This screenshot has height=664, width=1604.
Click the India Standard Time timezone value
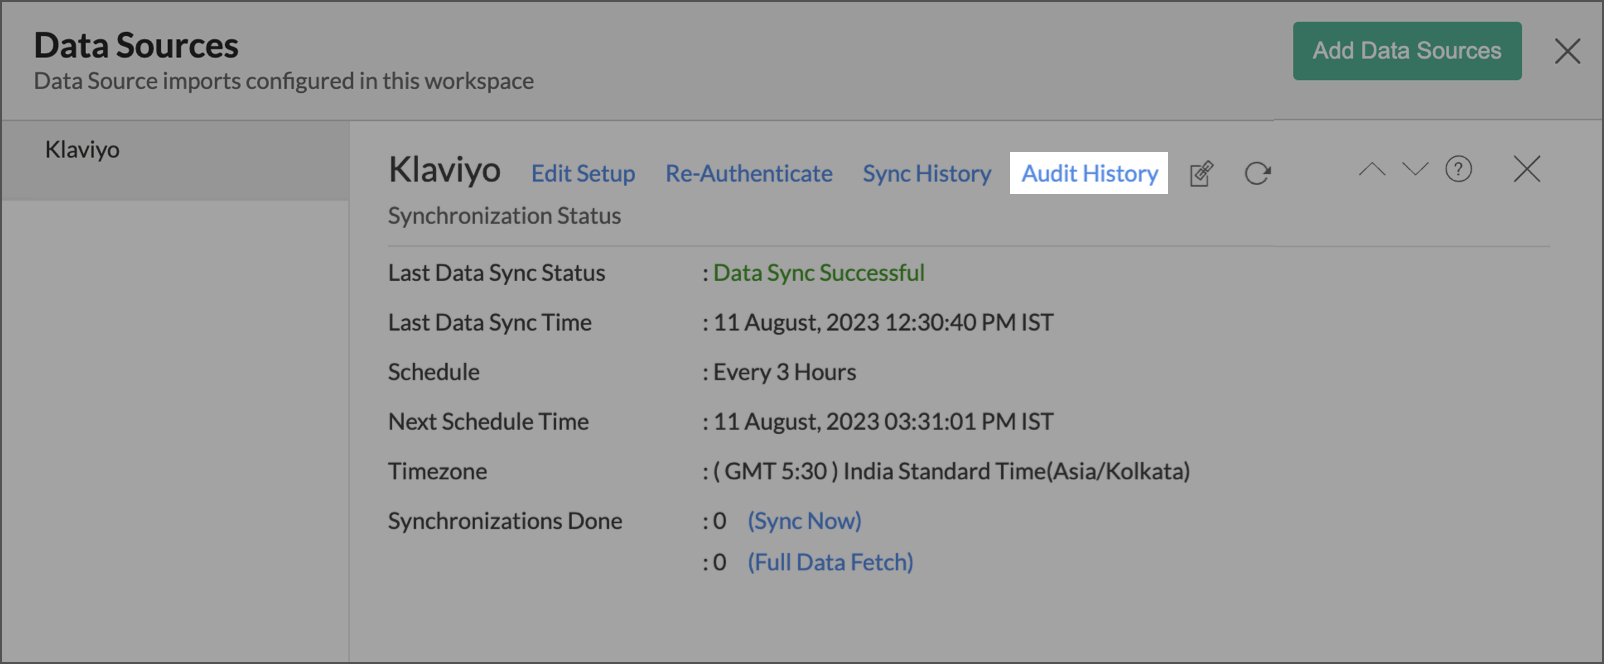[x=952, y=471]
